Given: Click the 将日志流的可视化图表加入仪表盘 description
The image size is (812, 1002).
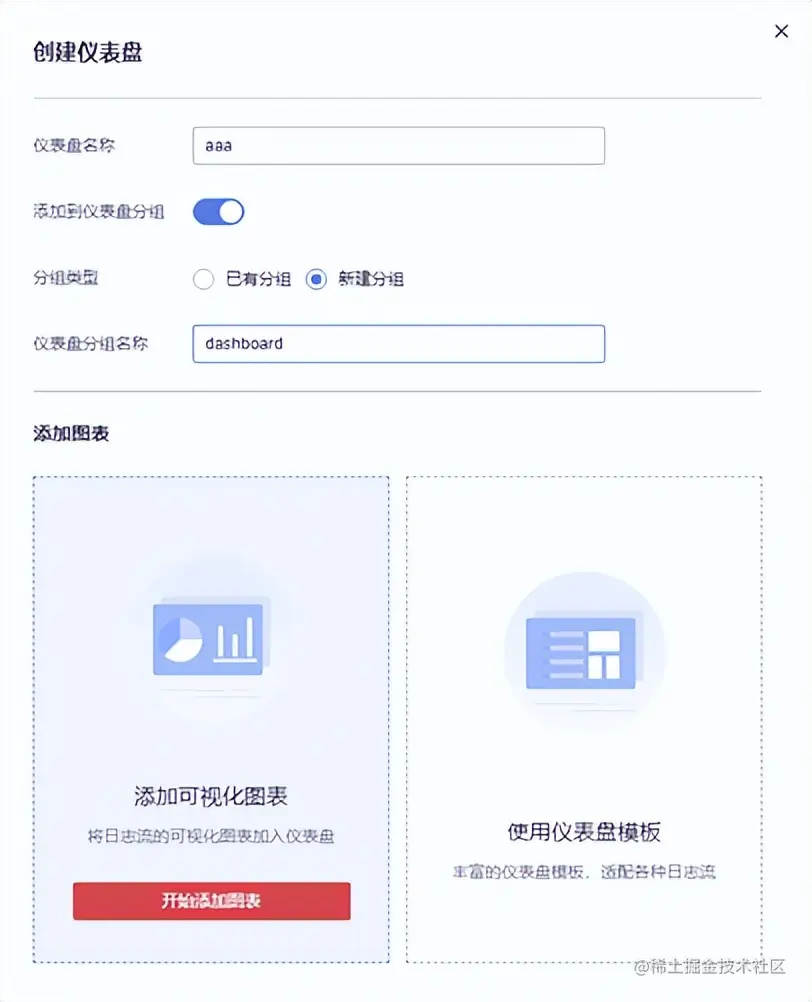Looking at the screenshot, I should click(211, 836).
